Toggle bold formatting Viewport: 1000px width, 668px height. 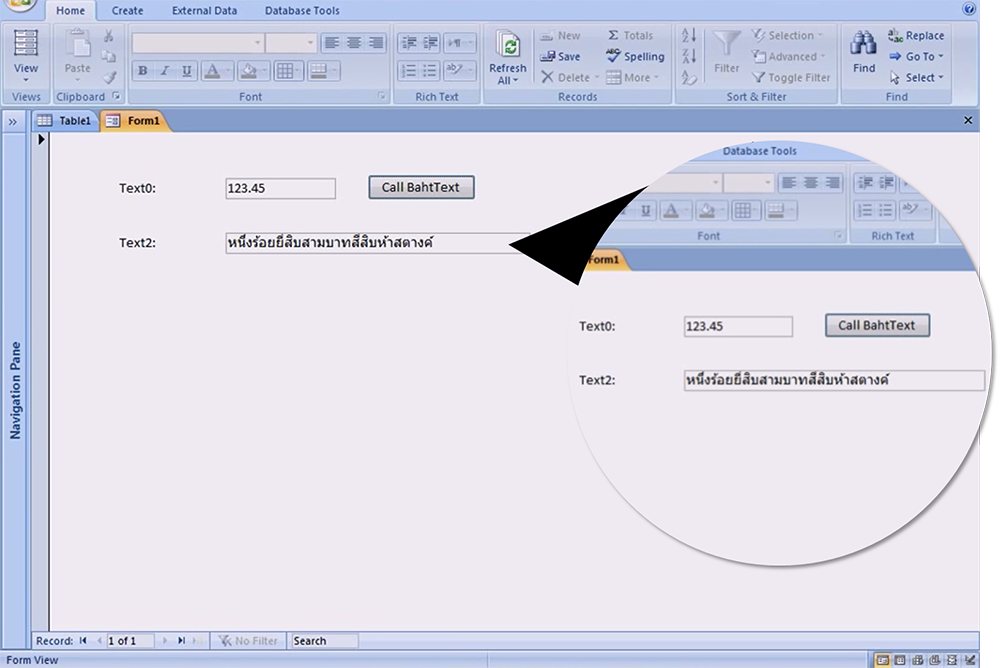point(143,71)
